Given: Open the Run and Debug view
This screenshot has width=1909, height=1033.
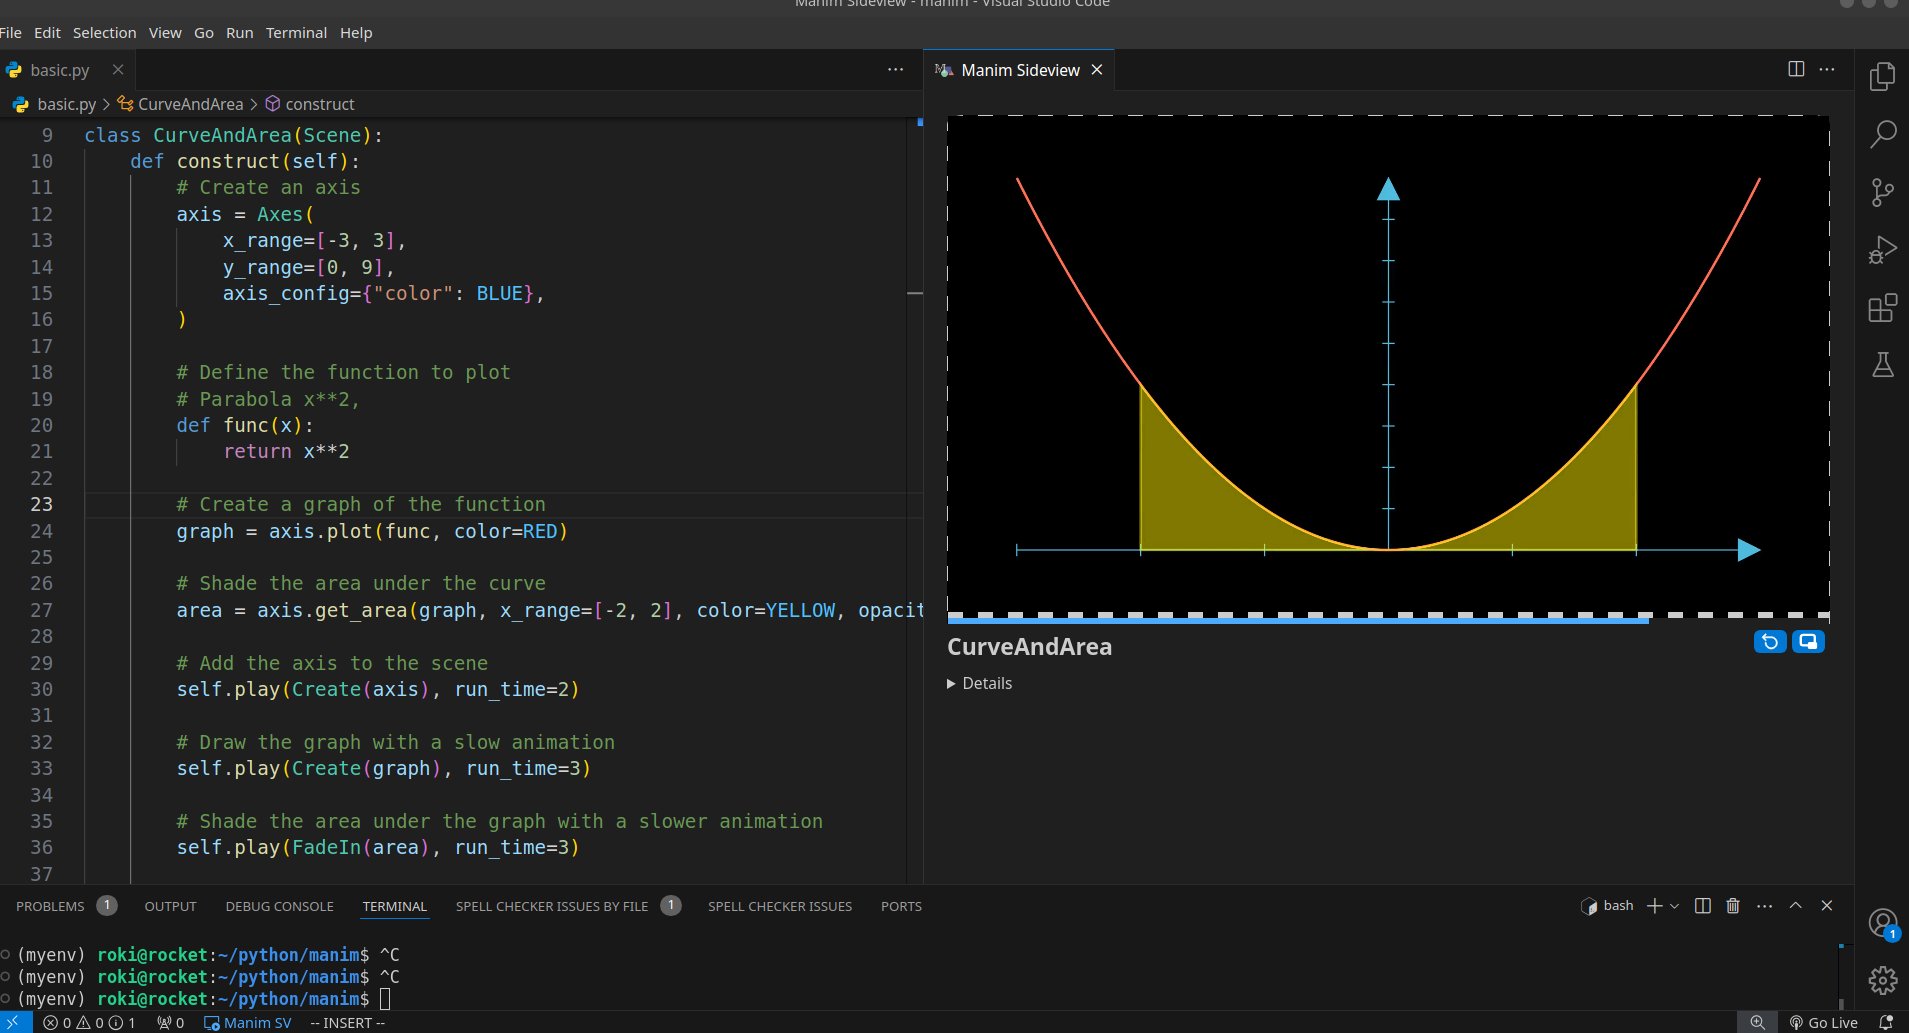Looking at the screenshot, I should pos(1882,250).
